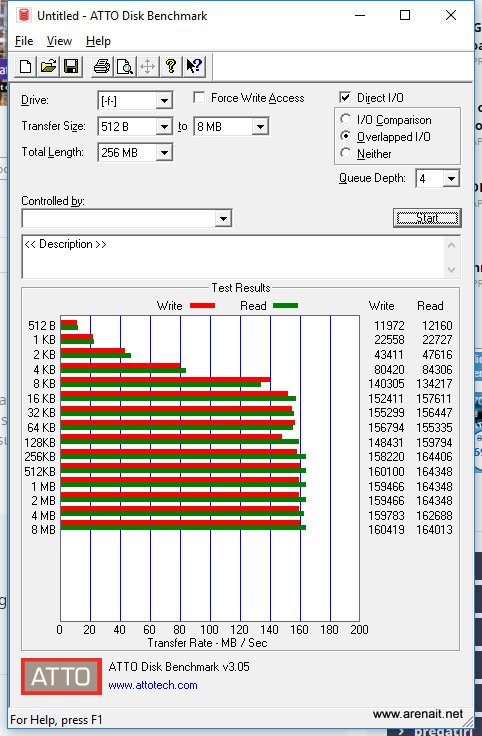Open the www.attotech.com link
482x736 pixels.
[x=153, y=685]
